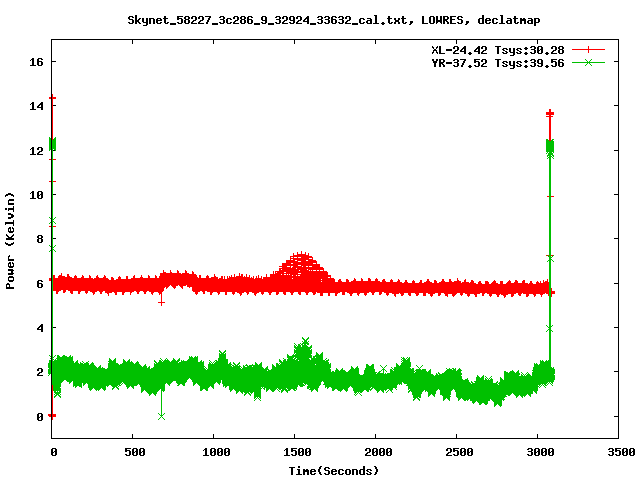Click the y-axis tick label 2
Viewport: 640px width, 480px height.
click(40, 372)
